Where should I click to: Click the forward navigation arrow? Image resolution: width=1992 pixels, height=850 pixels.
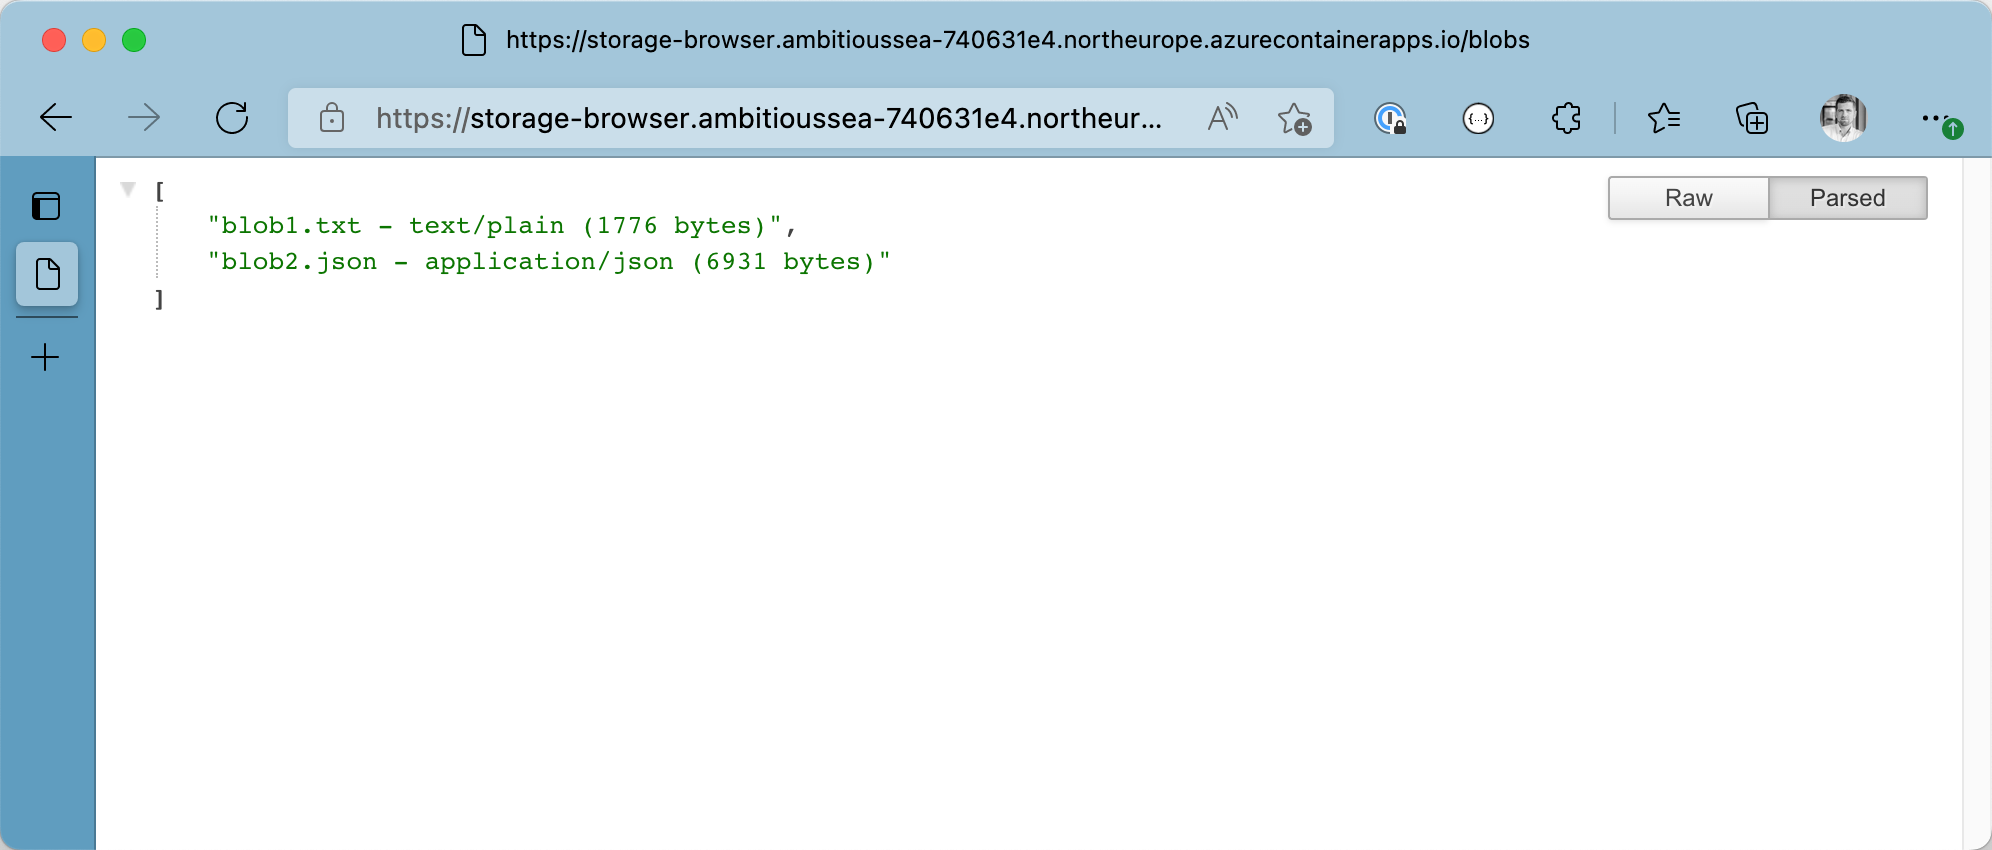click(x=144, y=118)
